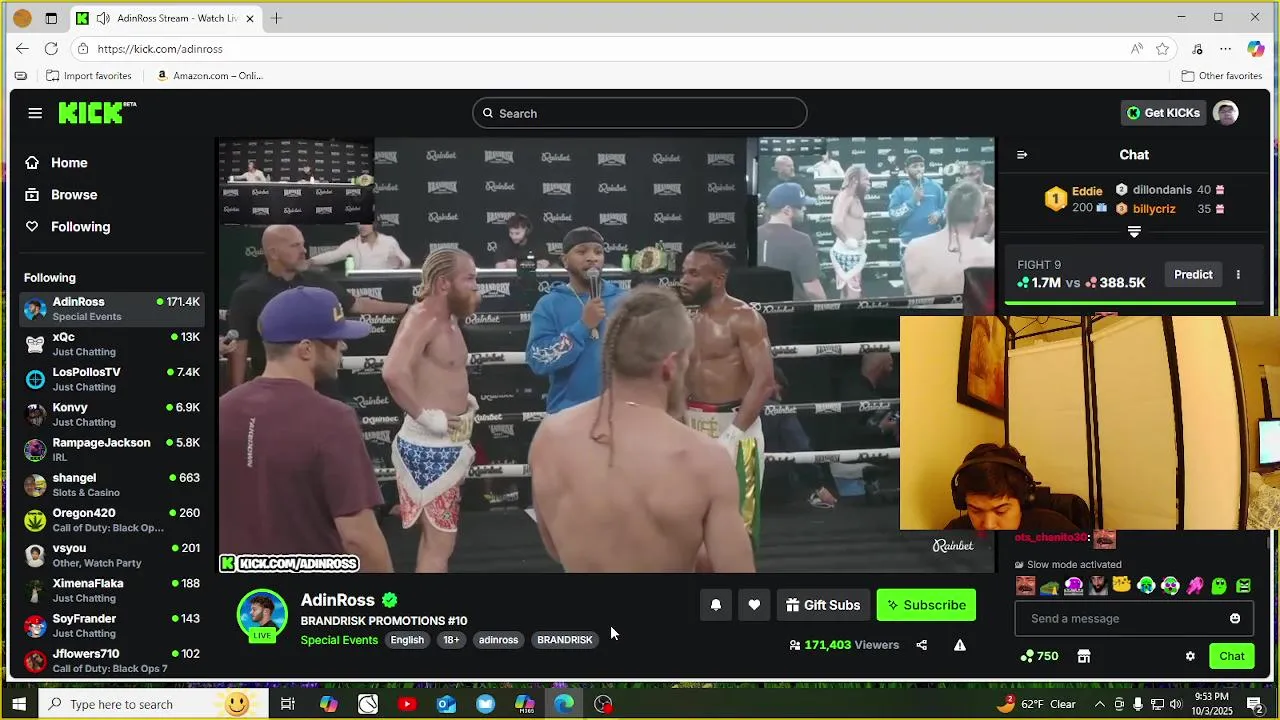Click Amazon.com bookmark in favorites bar

(208, 76)
